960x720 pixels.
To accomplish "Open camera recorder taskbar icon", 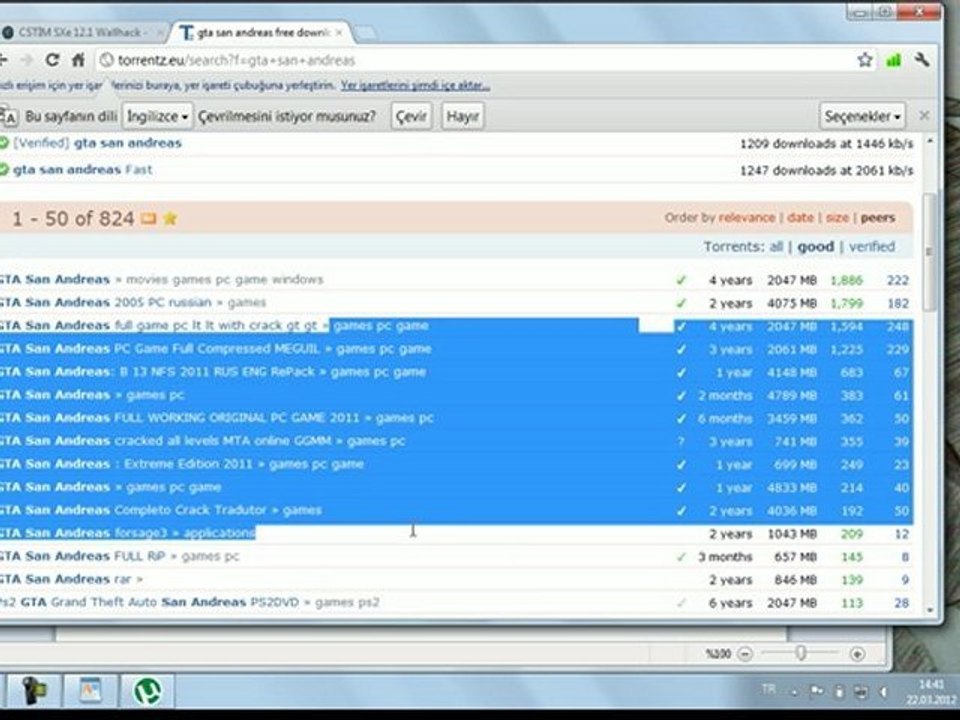I will 34,691.
